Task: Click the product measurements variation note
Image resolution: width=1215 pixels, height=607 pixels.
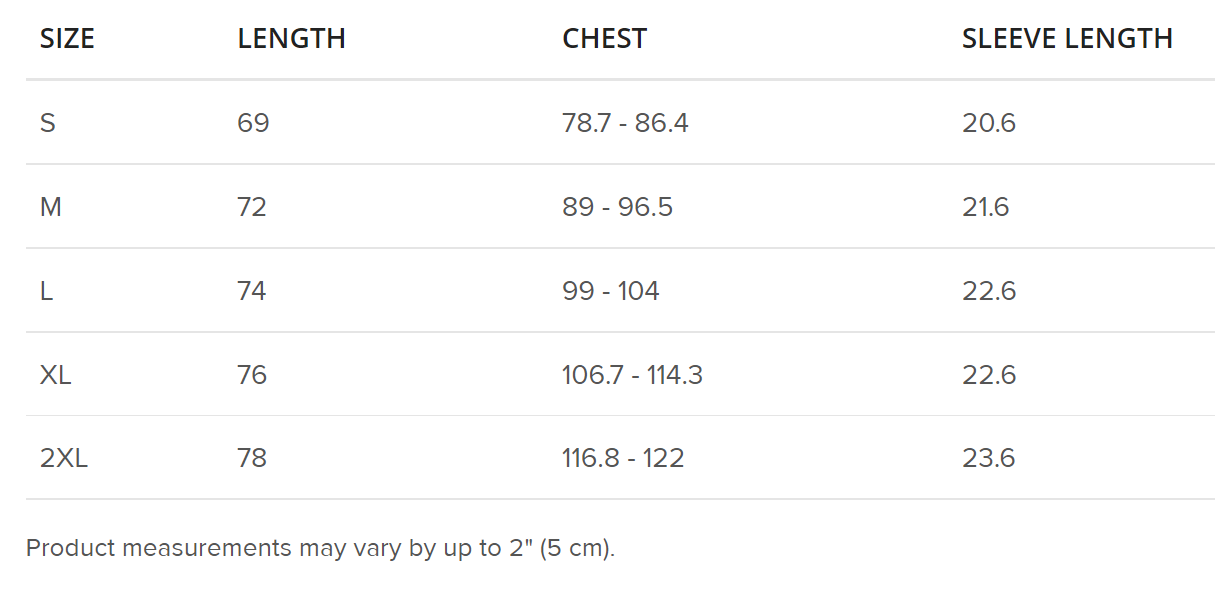Action: point(320,548)
